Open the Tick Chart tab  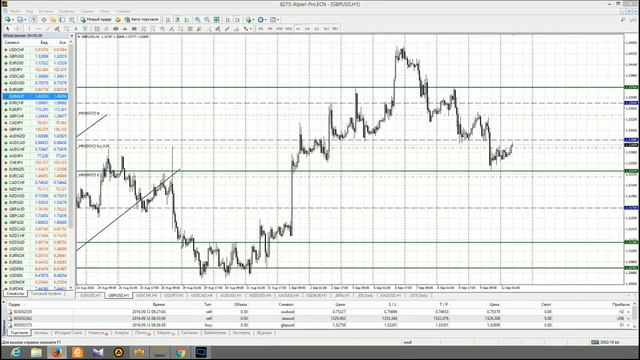click(x=46, y=294)
